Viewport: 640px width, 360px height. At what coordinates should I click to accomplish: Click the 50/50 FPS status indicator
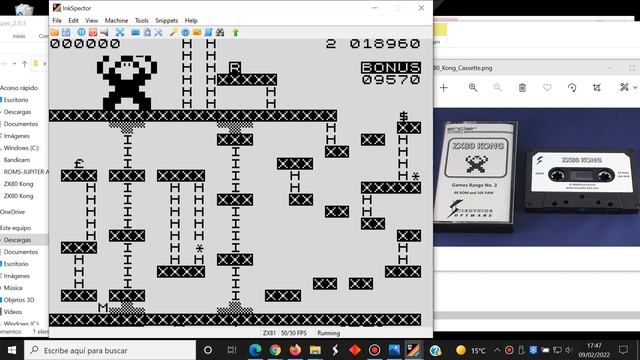(x=293, y=333)
